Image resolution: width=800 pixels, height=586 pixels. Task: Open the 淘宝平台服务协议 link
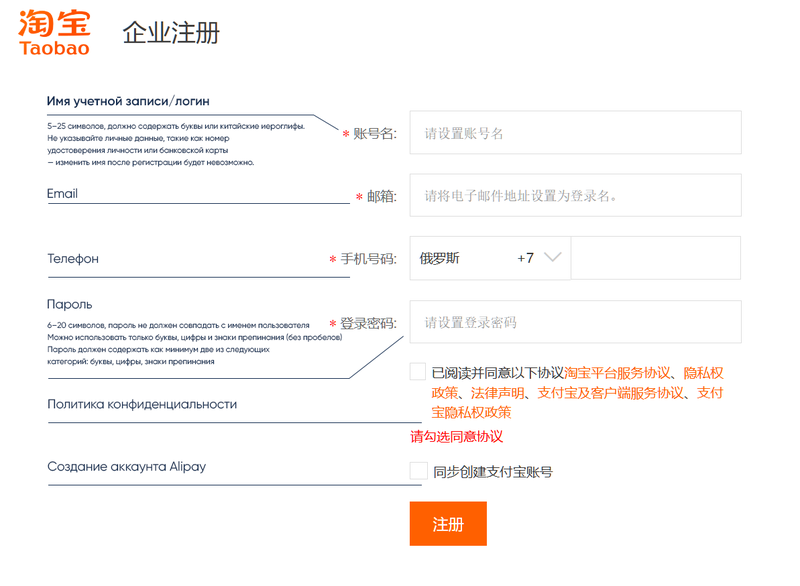pyautogui.click(x=617, y=373)
